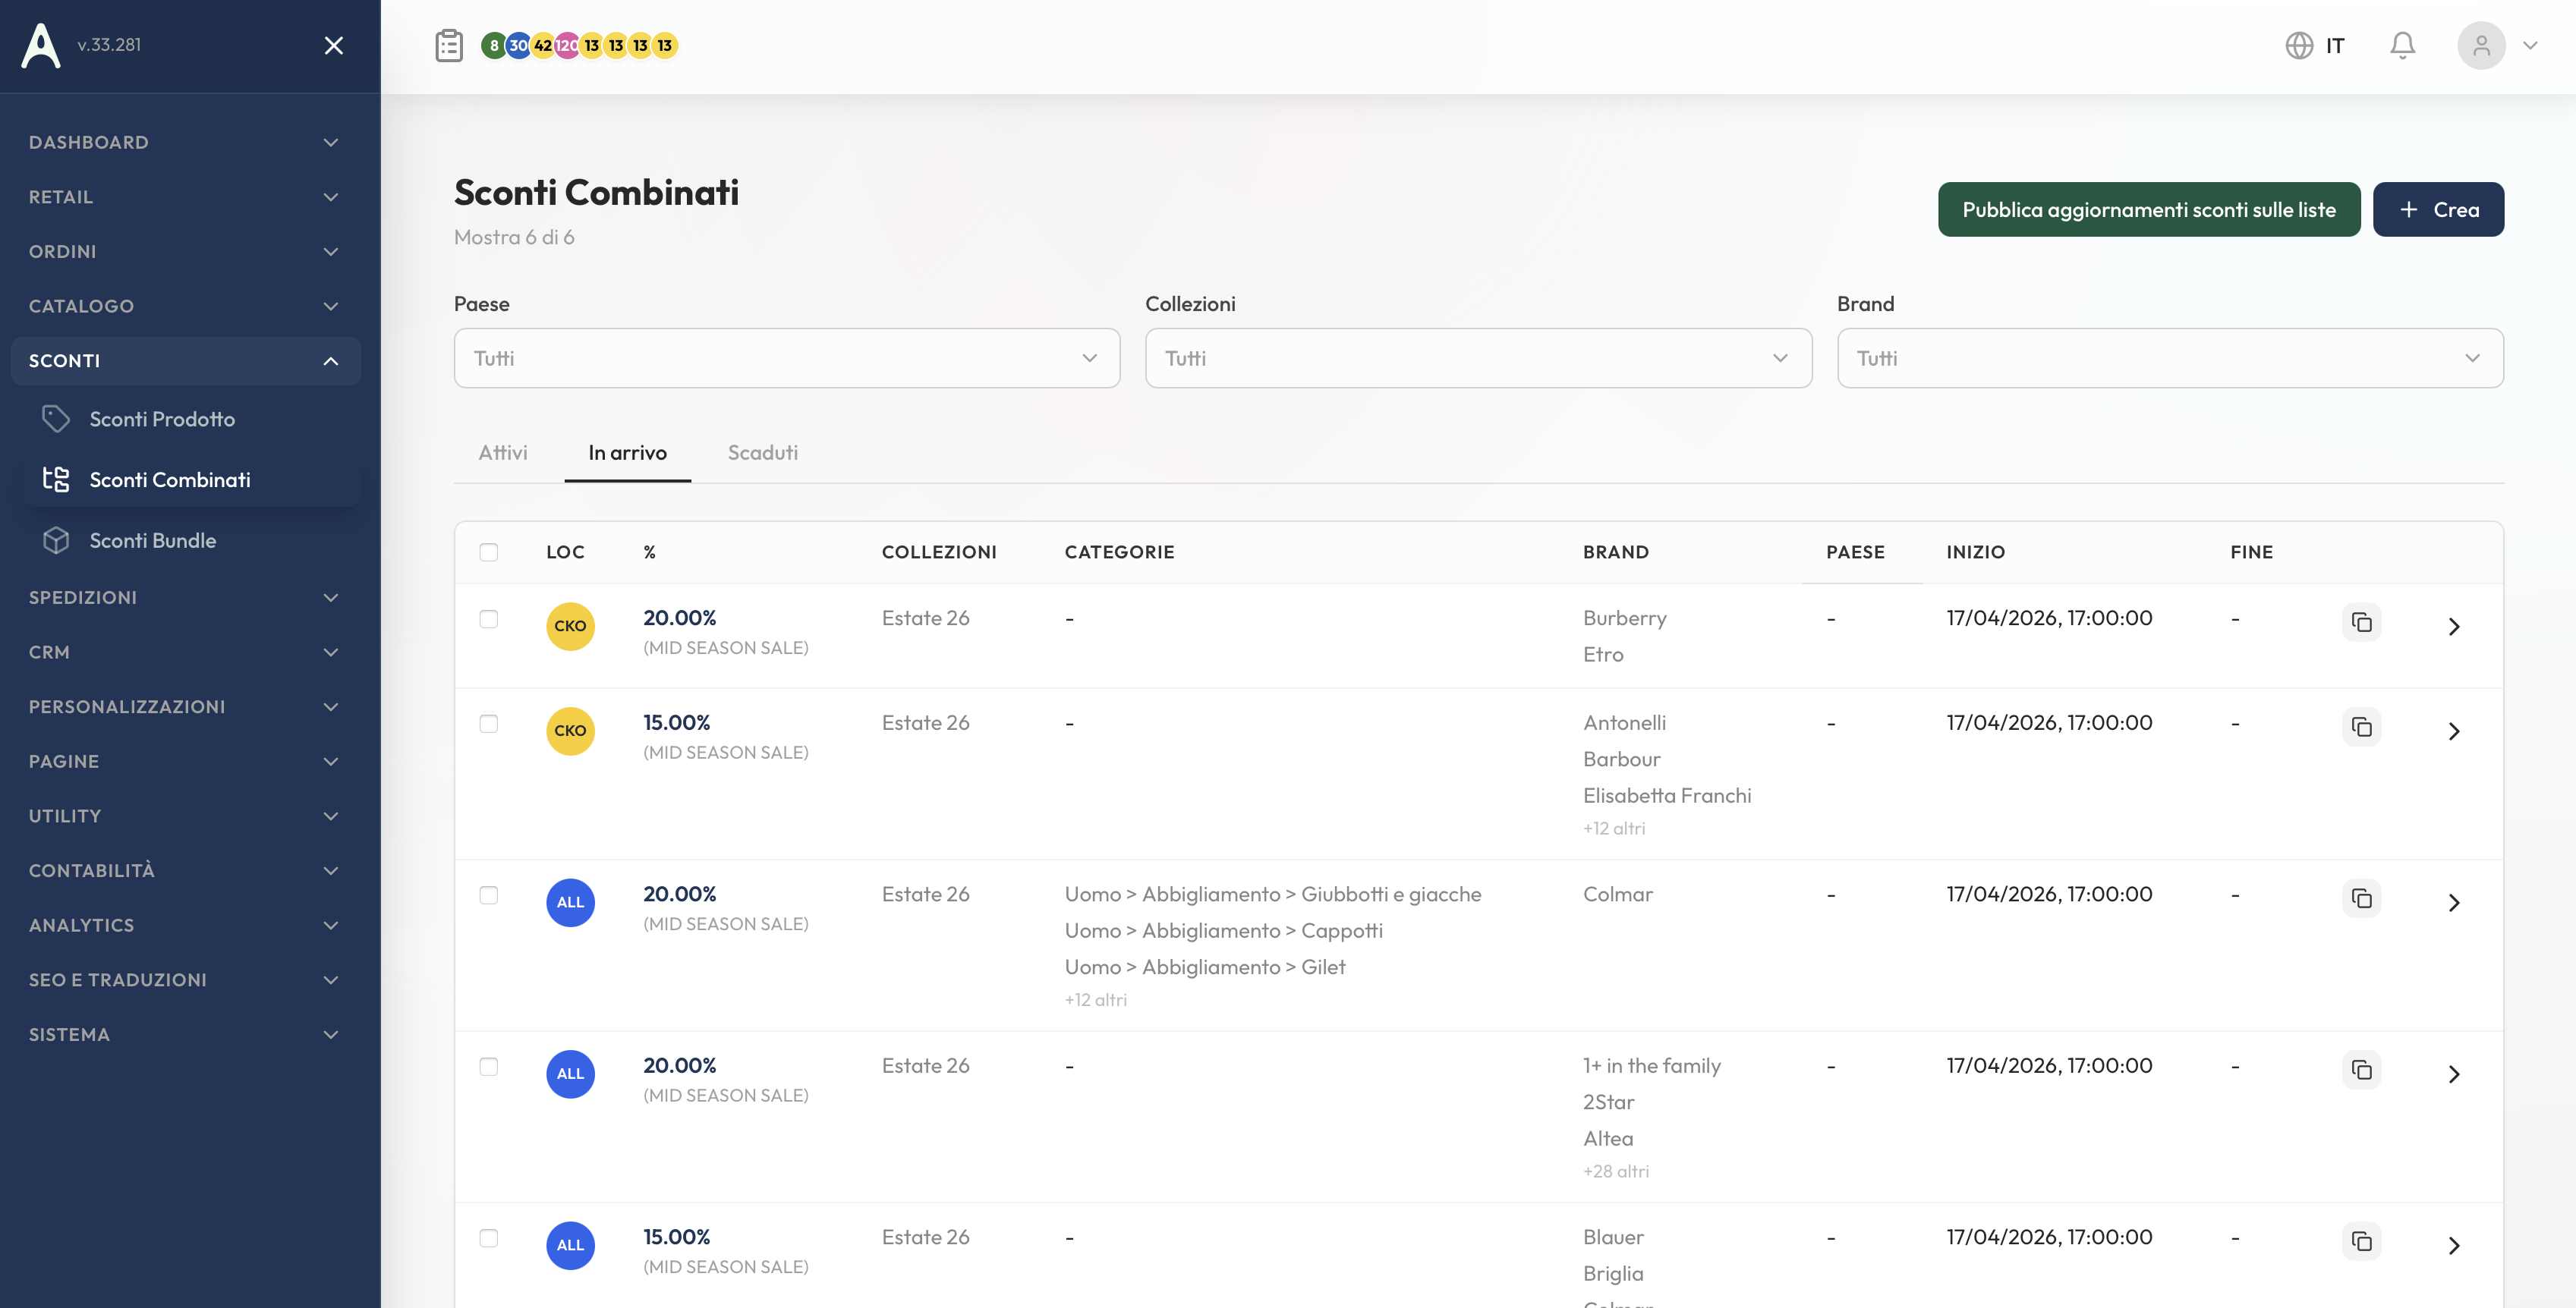Click '+12 altri' under Uomo Gilet category
The image size is (2576, 1308).
click(1095, 1000)
